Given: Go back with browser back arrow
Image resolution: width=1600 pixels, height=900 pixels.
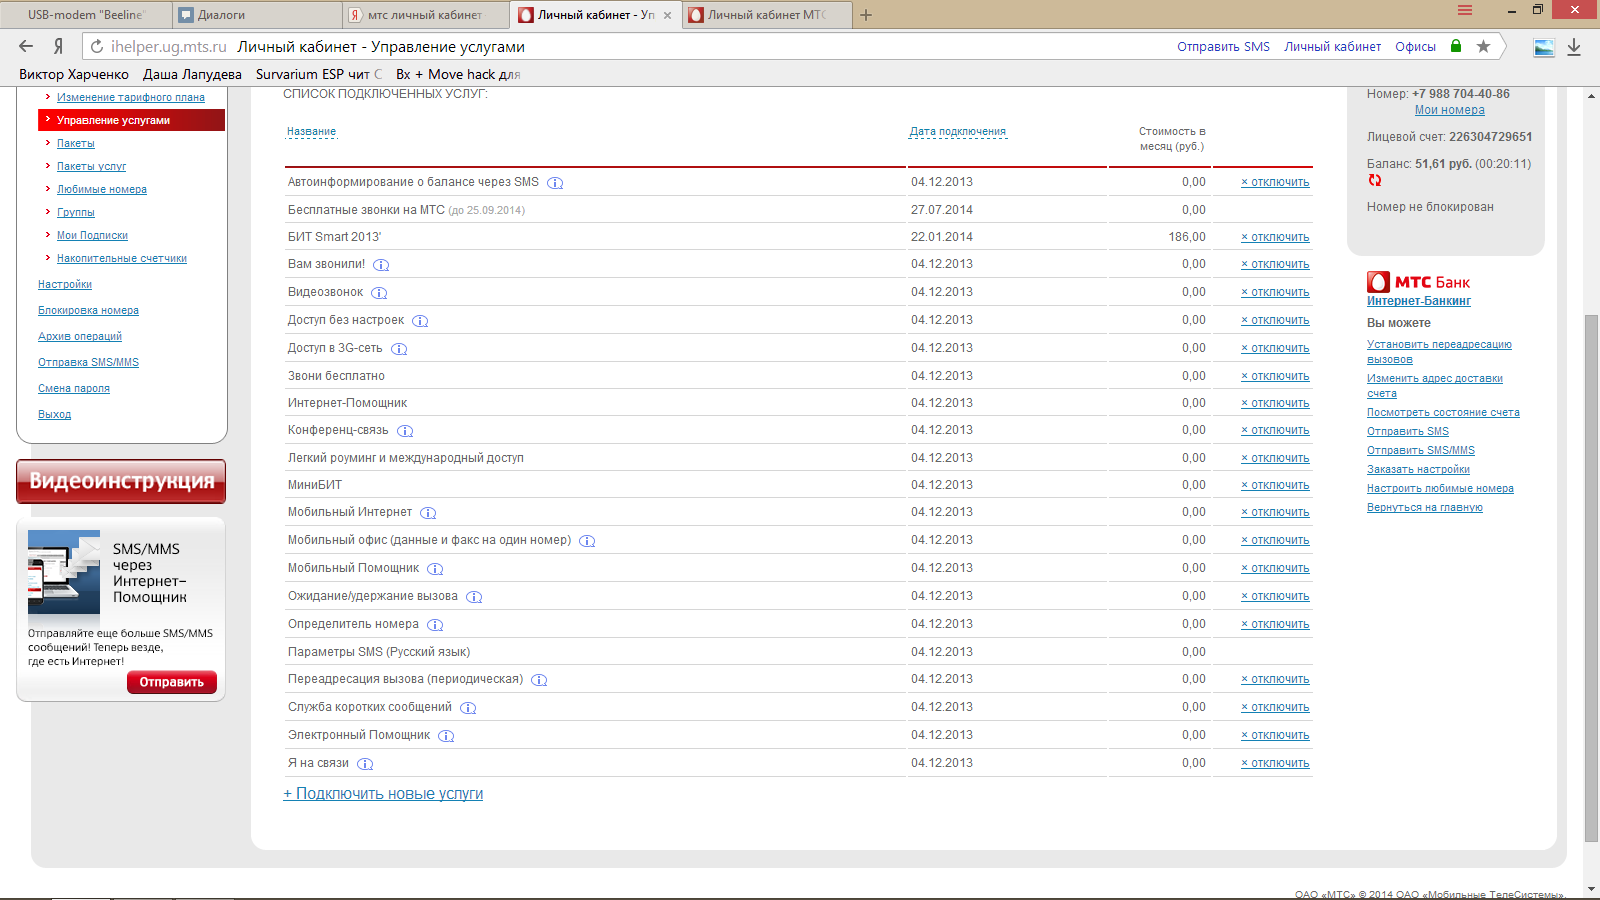Looking at the screenshot, I should (26, 46).
